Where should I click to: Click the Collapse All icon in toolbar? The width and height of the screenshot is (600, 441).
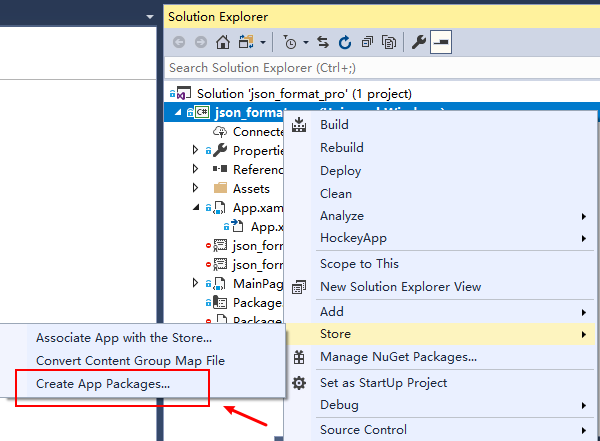[367, 42]
